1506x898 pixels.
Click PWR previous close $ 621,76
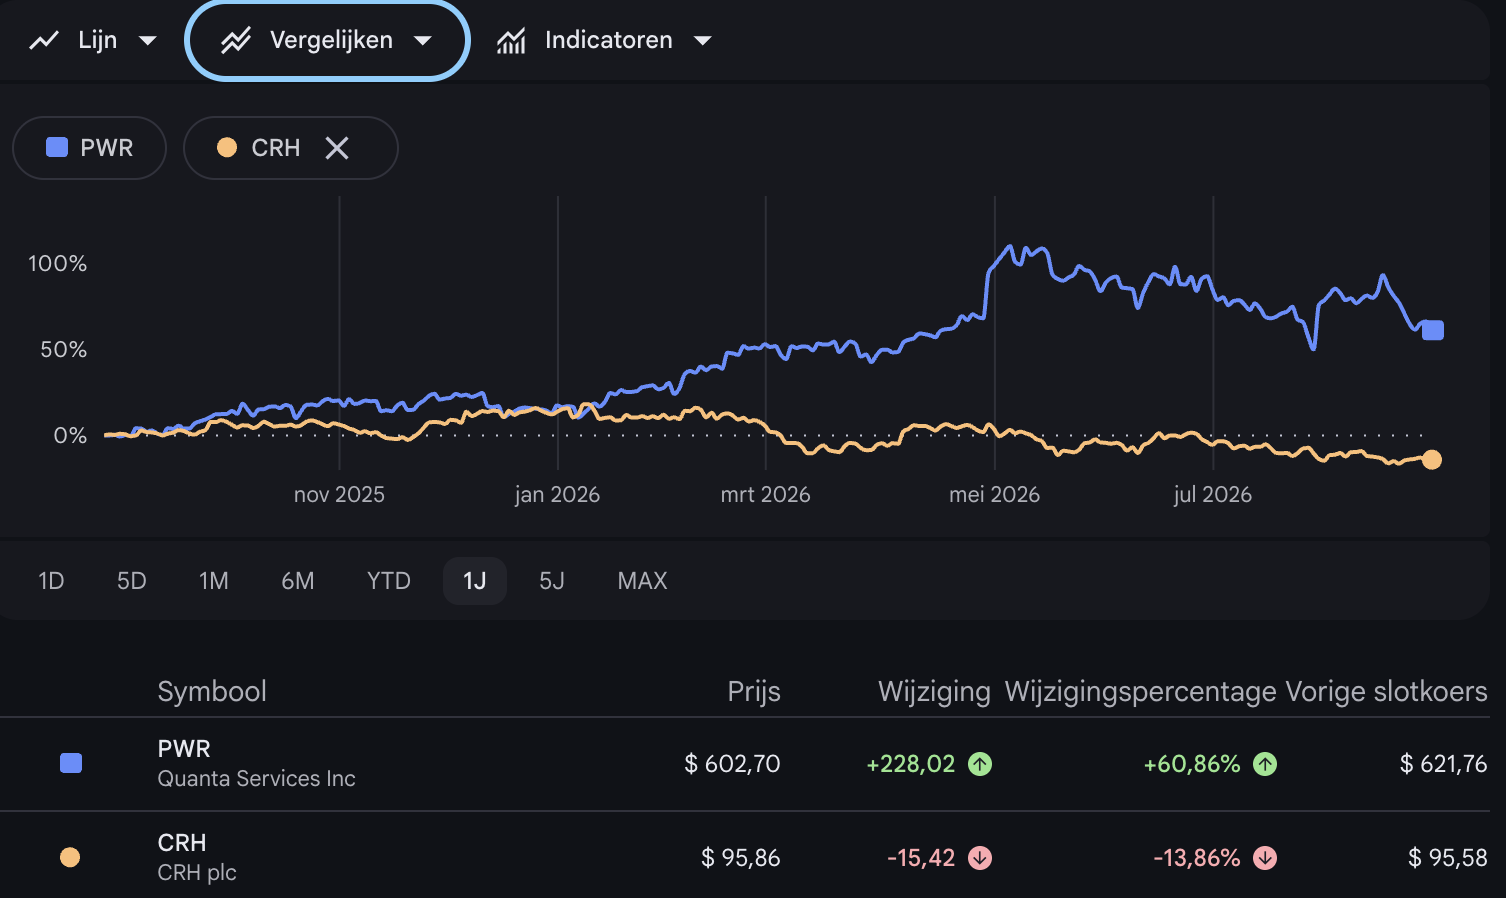[1444, 764]
